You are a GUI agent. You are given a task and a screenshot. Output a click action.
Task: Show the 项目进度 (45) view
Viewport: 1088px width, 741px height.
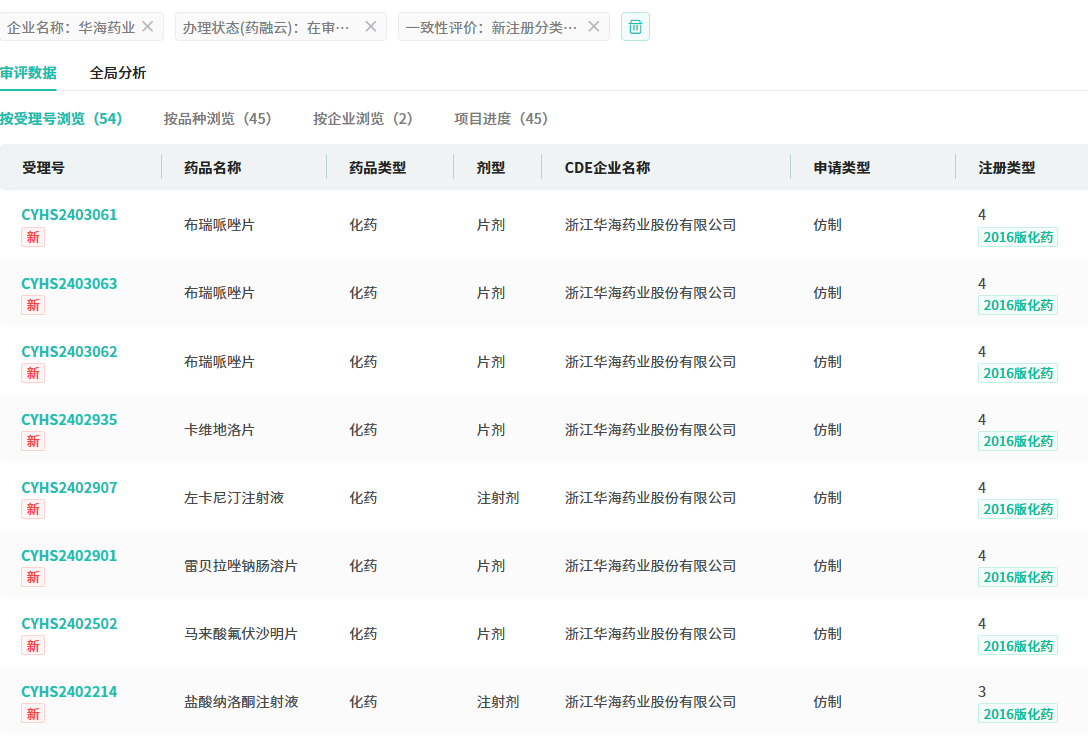coord(501,119)
